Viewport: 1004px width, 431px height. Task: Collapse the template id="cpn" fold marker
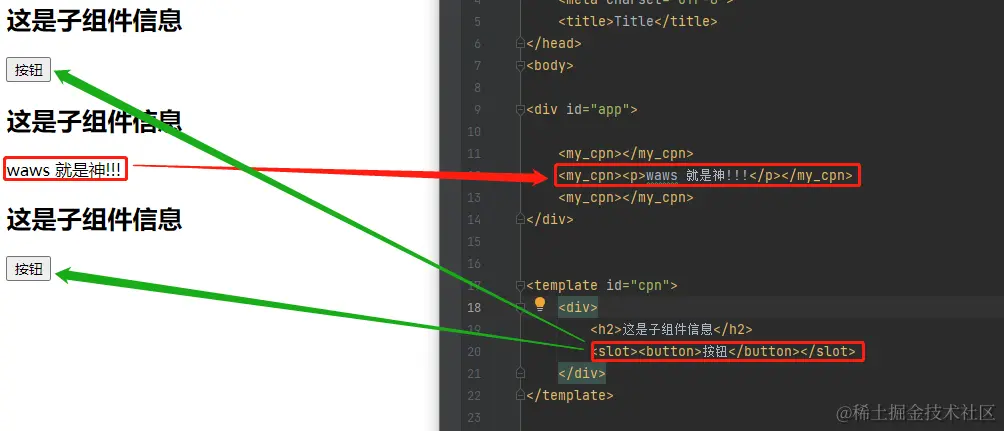click(521, 286)
